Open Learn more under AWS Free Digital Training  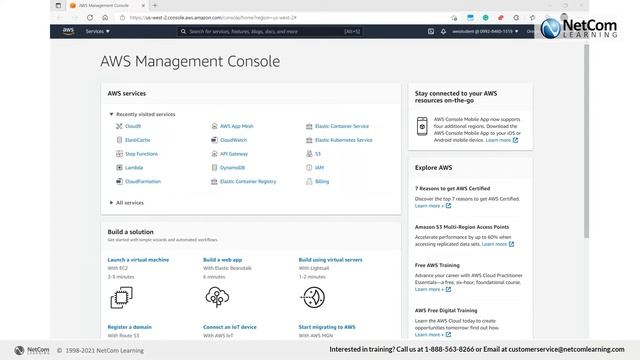(433, 335)
